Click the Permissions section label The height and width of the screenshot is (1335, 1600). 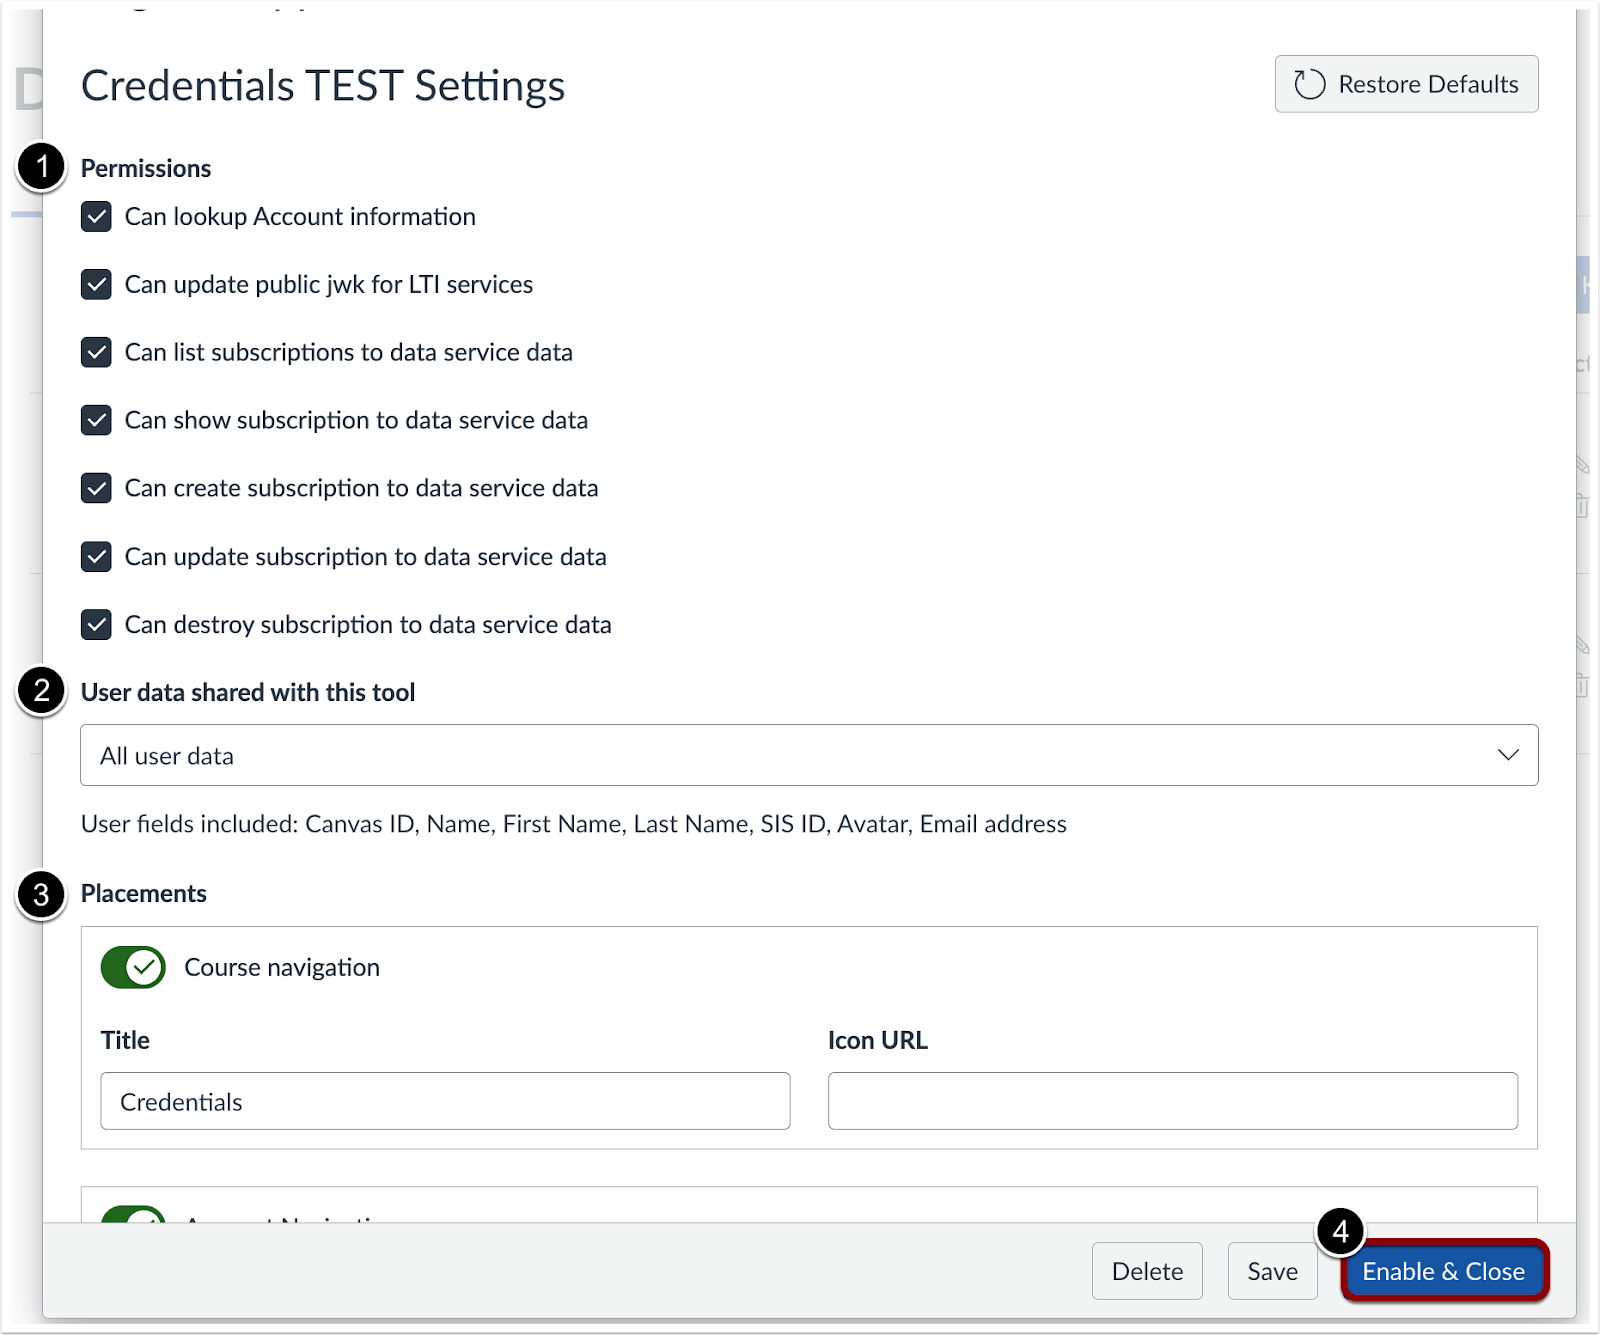pos(146,168)
